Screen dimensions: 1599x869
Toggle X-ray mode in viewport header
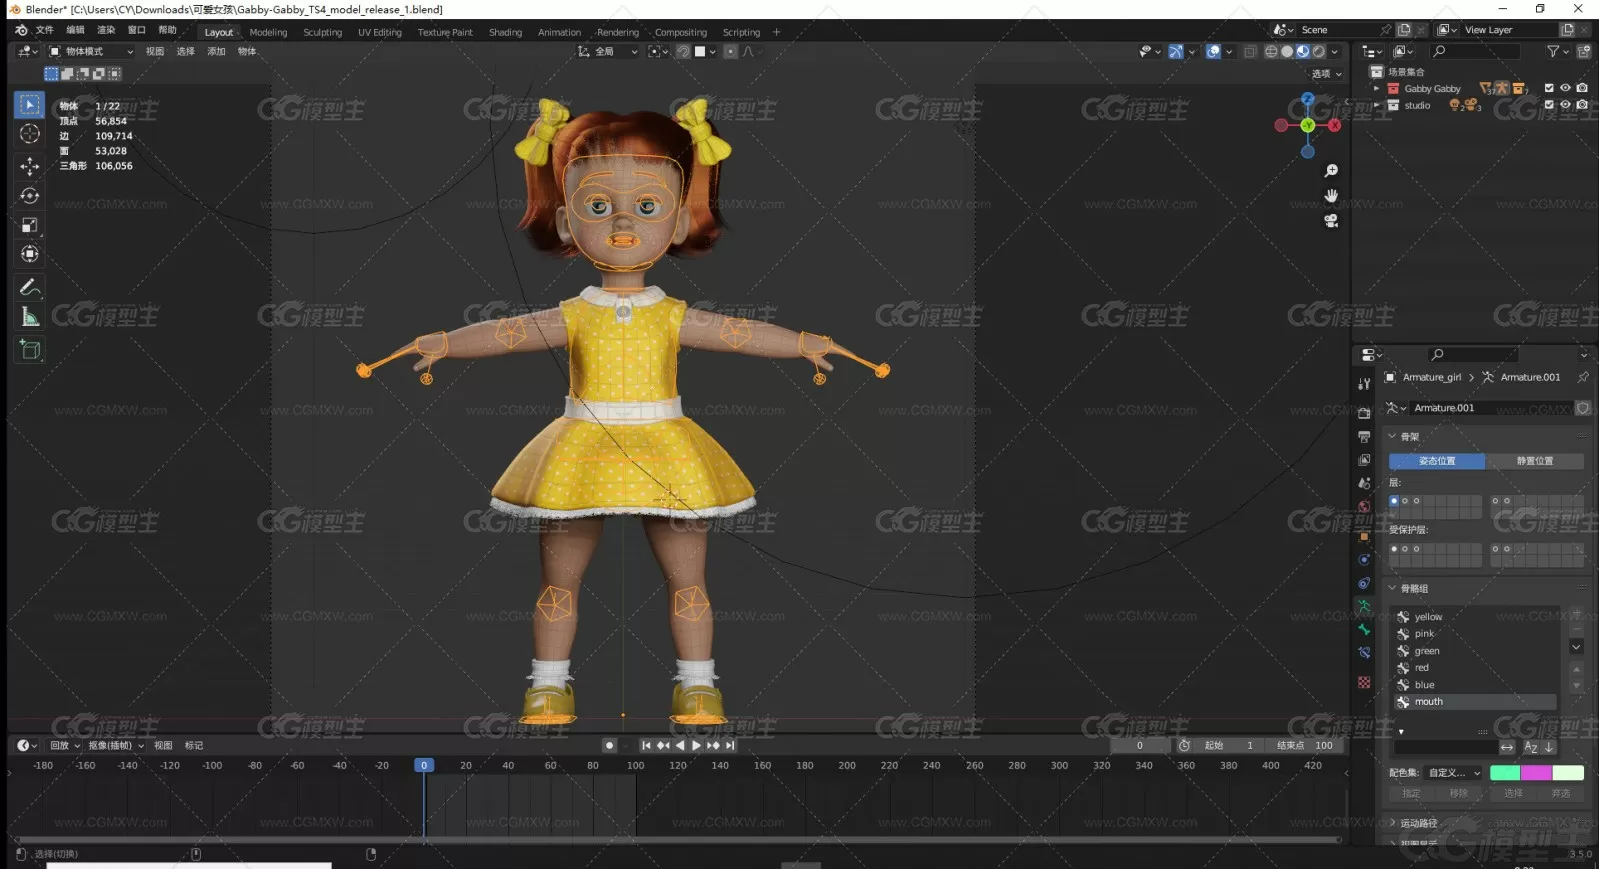[x=1250, y=52]
